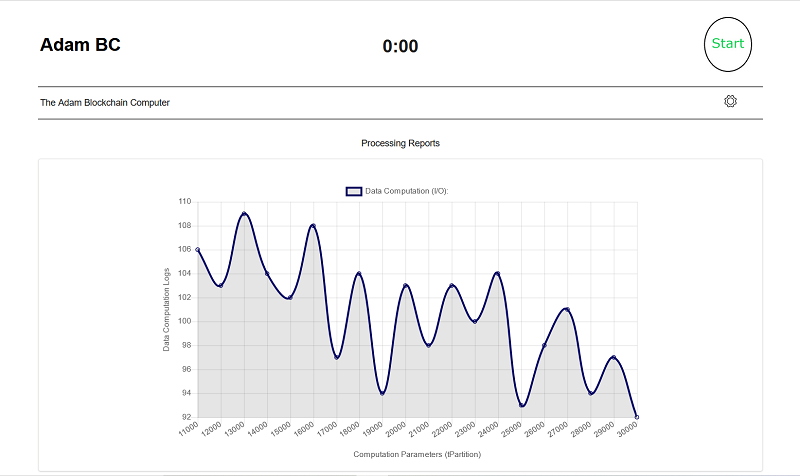Open settings via the gear icon
Viewport: 800px width, 476px height.
click(730, 101)
